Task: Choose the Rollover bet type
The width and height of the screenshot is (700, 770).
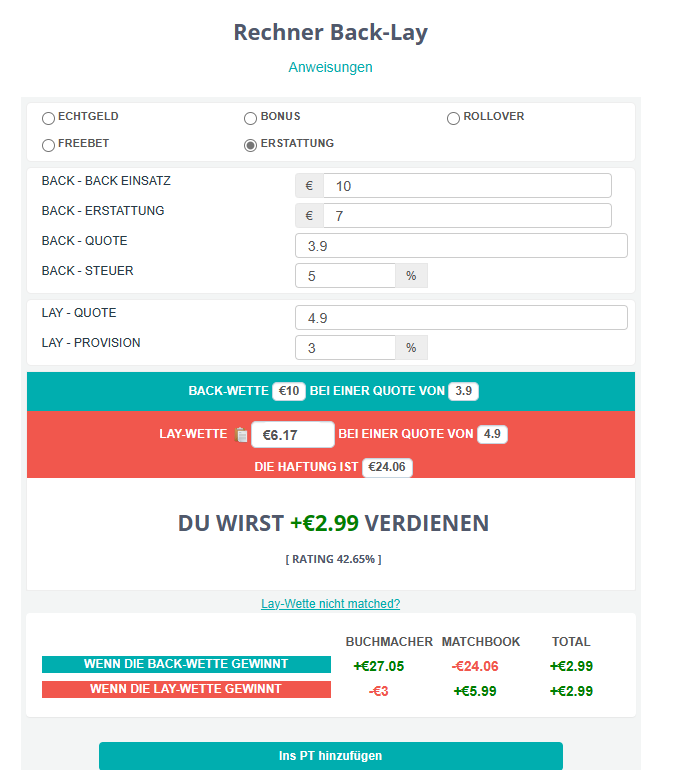Action: (453, 118)
